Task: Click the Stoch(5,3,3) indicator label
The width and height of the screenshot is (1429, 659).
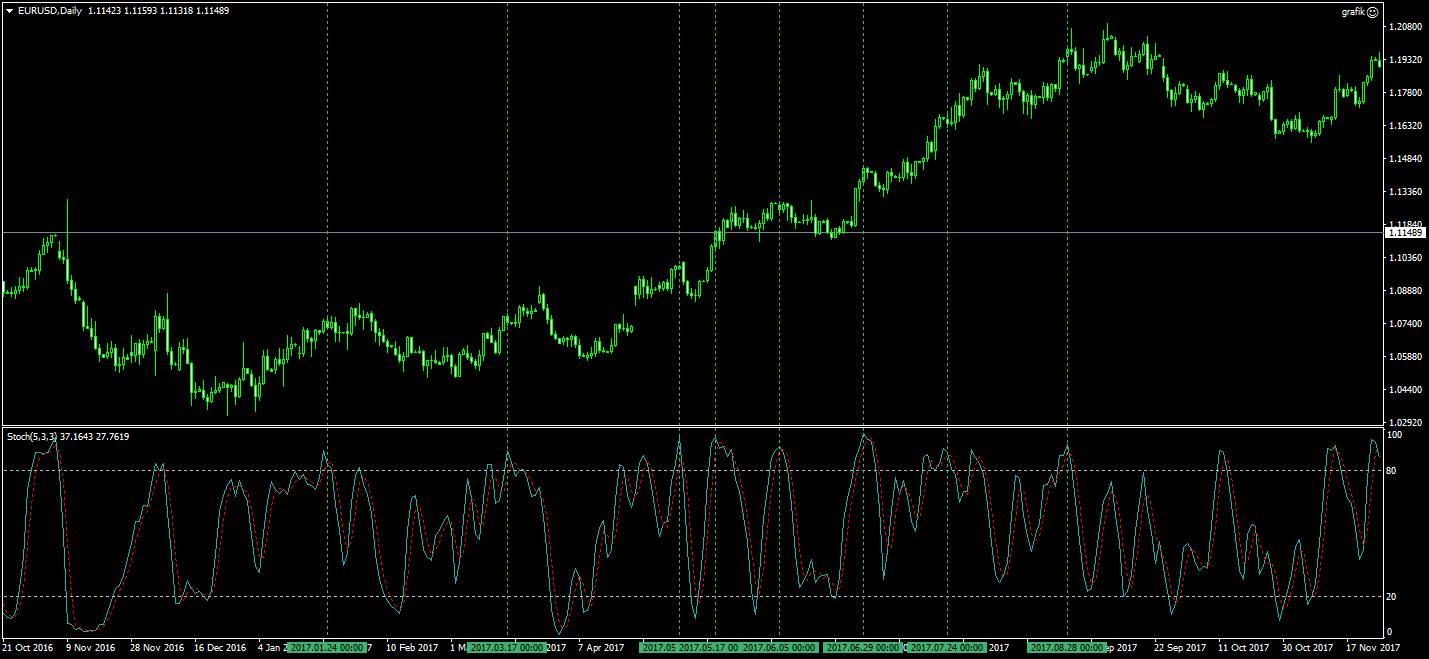Action: pos(32,436)
